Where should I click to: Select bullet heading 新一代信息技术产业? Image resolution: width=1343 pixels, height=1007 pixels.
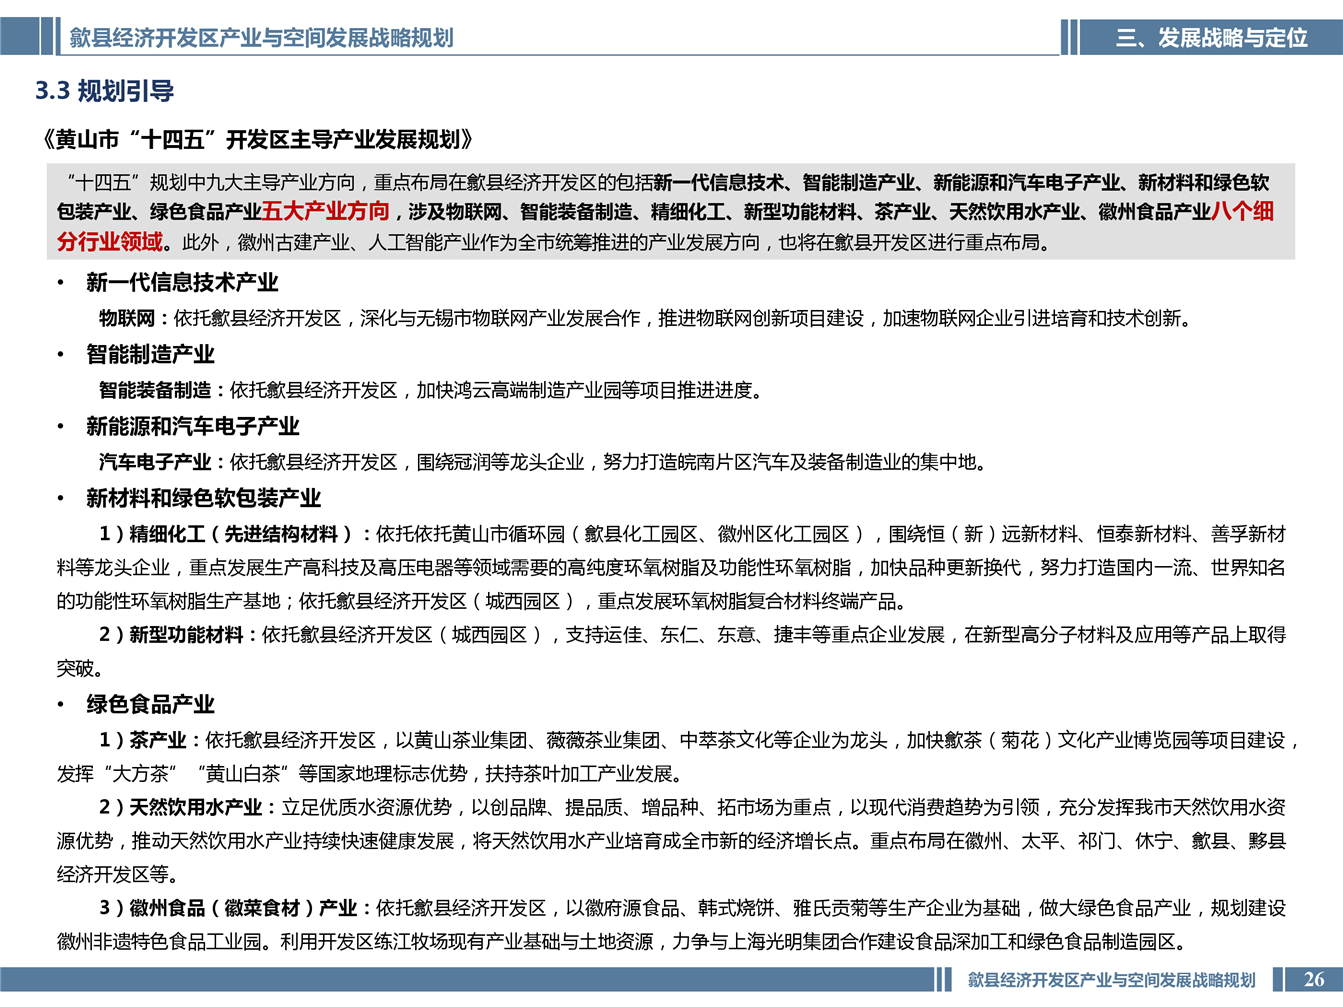click(182, 283)
